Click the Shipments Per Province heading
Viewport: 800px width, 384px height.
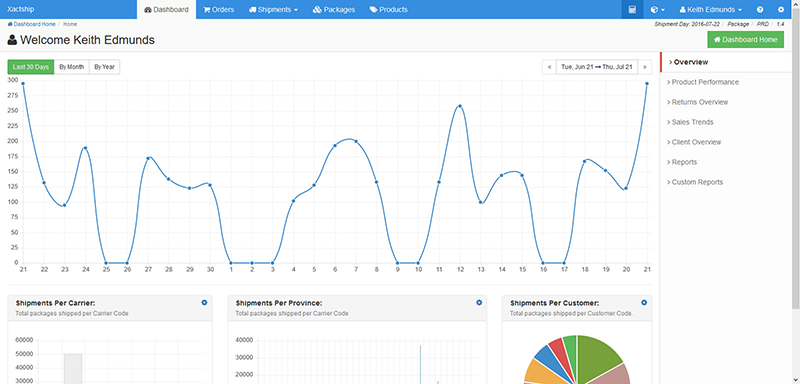point(279,303)
